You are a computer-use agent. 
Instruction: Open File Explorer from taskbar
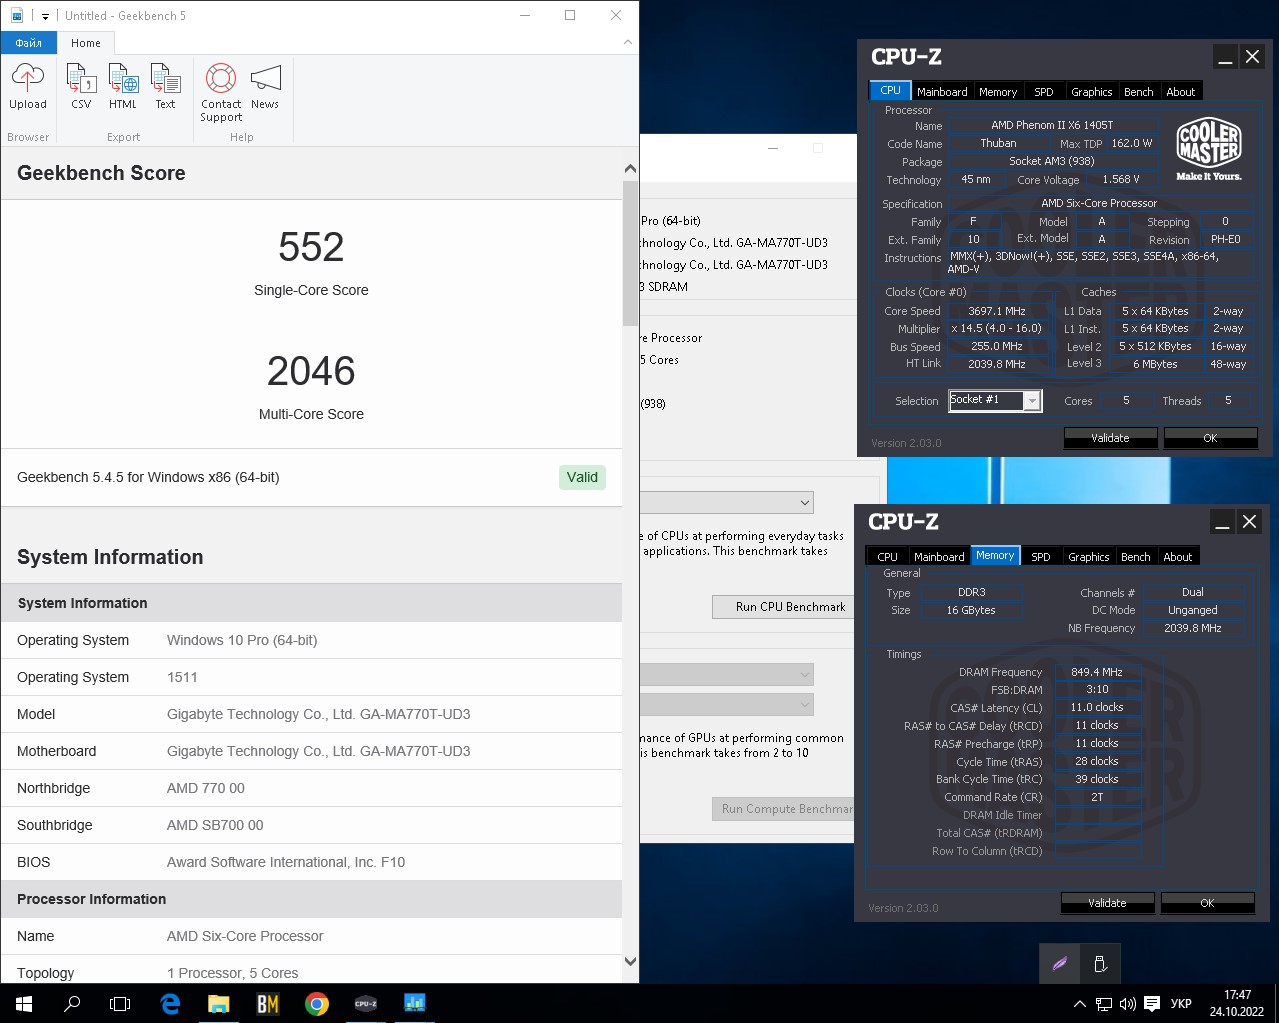(218, 1003)
